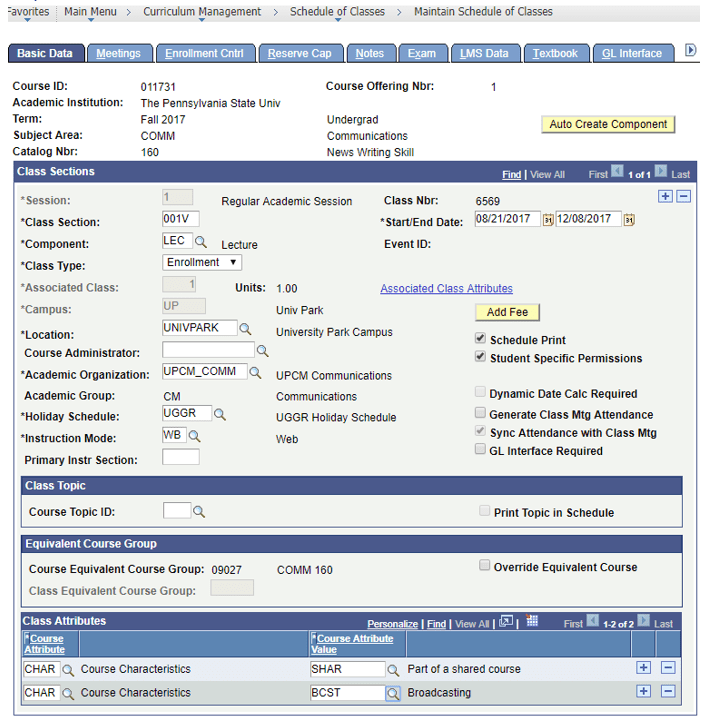Go to next Class Attributes rows
Viewport: 708px width, 722px height.
coord(644,621)
